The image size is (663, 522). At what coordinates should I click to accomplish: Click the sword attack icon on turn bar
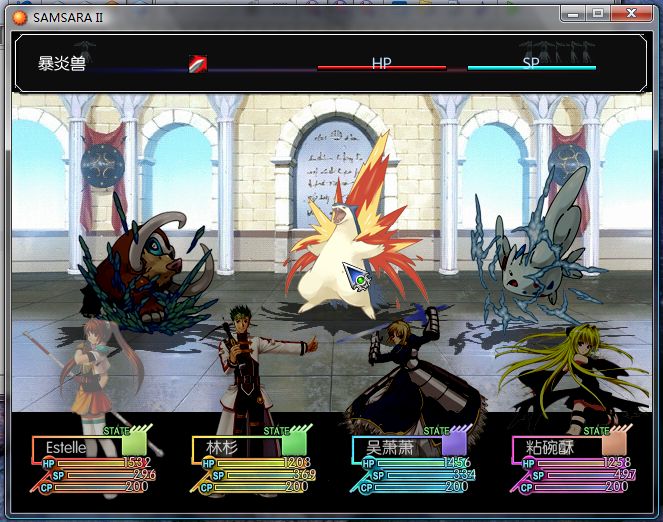(x=198, y=64)
